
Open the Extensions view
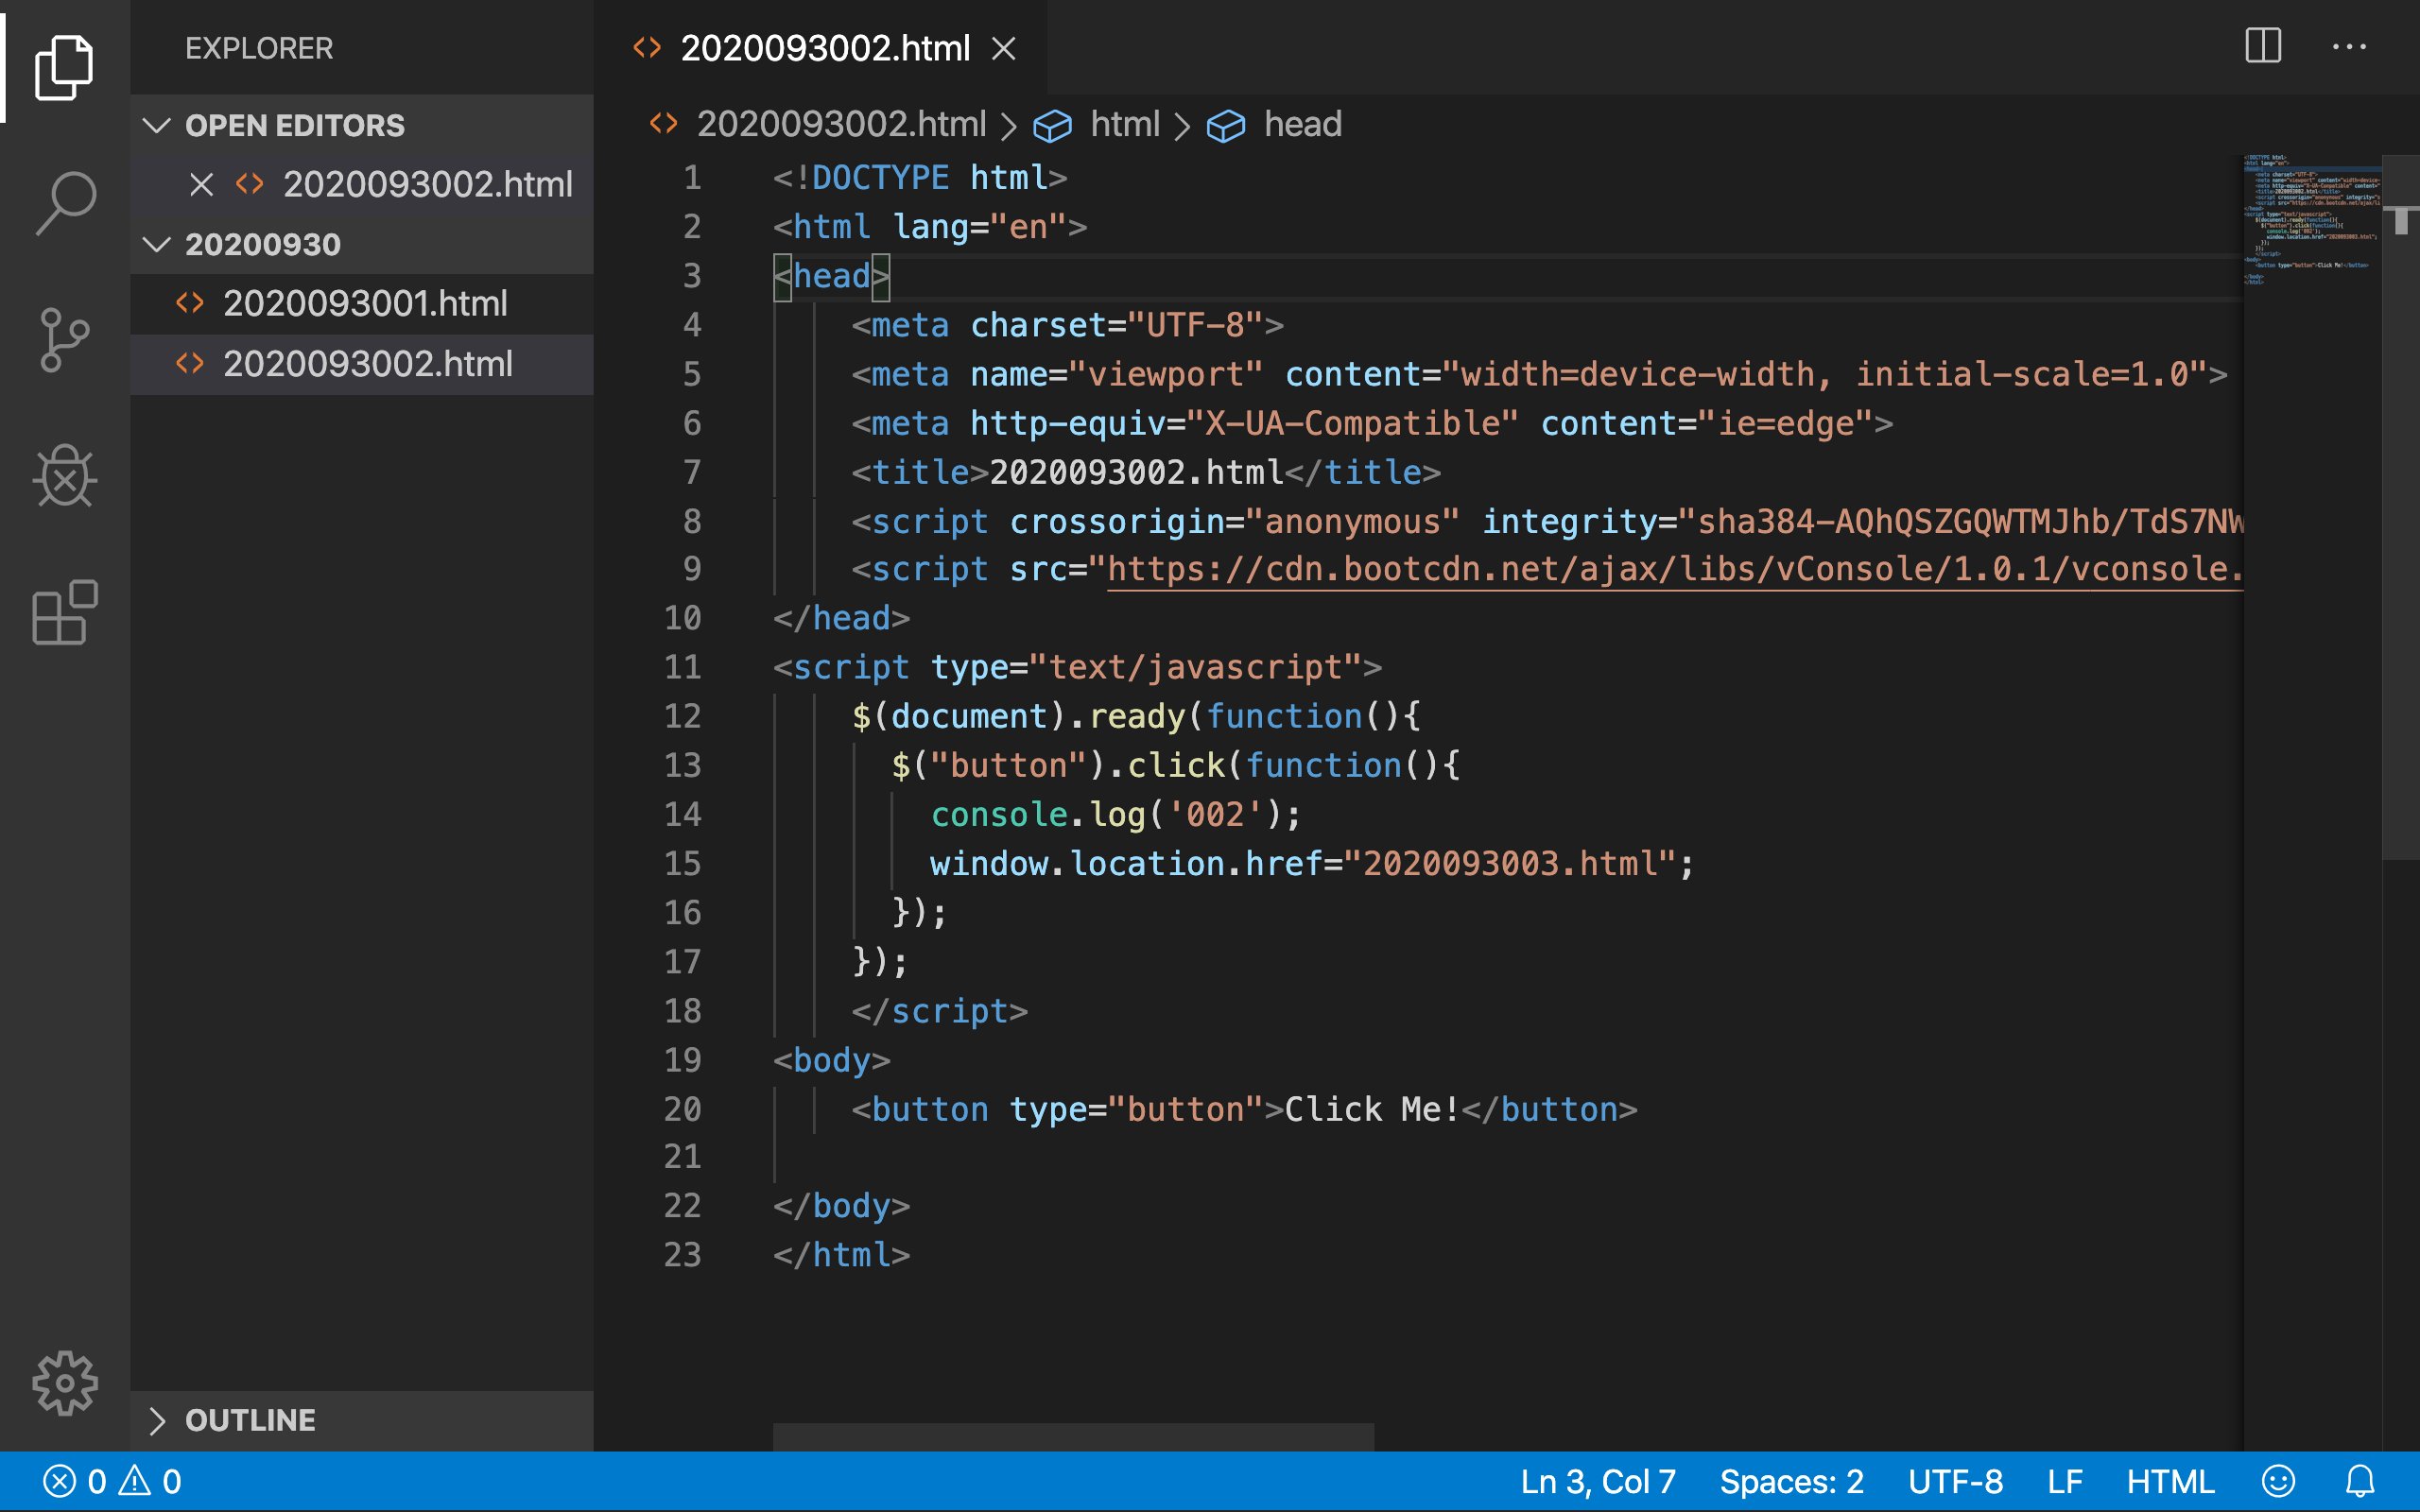65,612
